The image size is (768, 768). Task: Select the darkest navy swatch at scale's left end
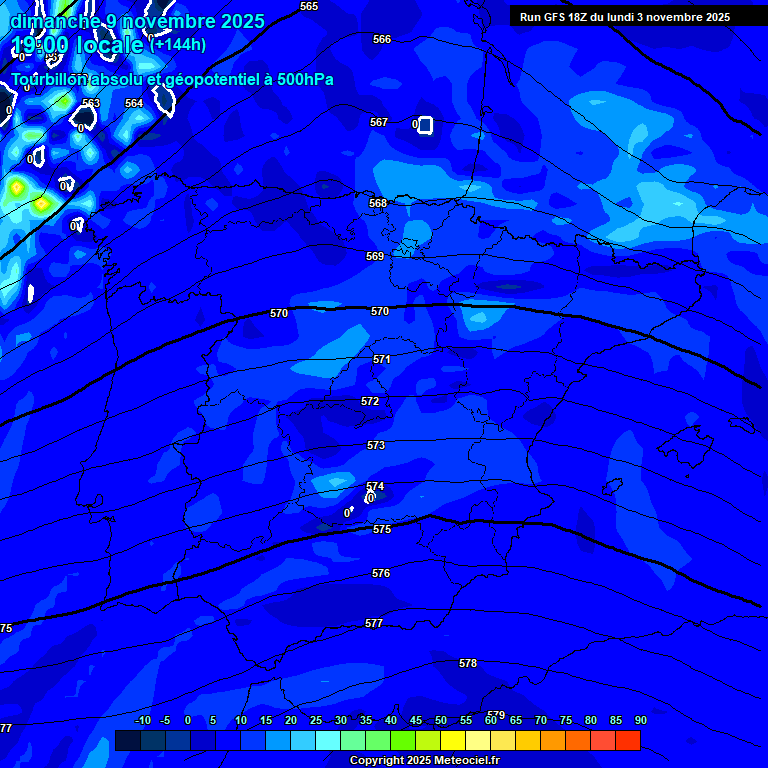(x=127, y=741)
